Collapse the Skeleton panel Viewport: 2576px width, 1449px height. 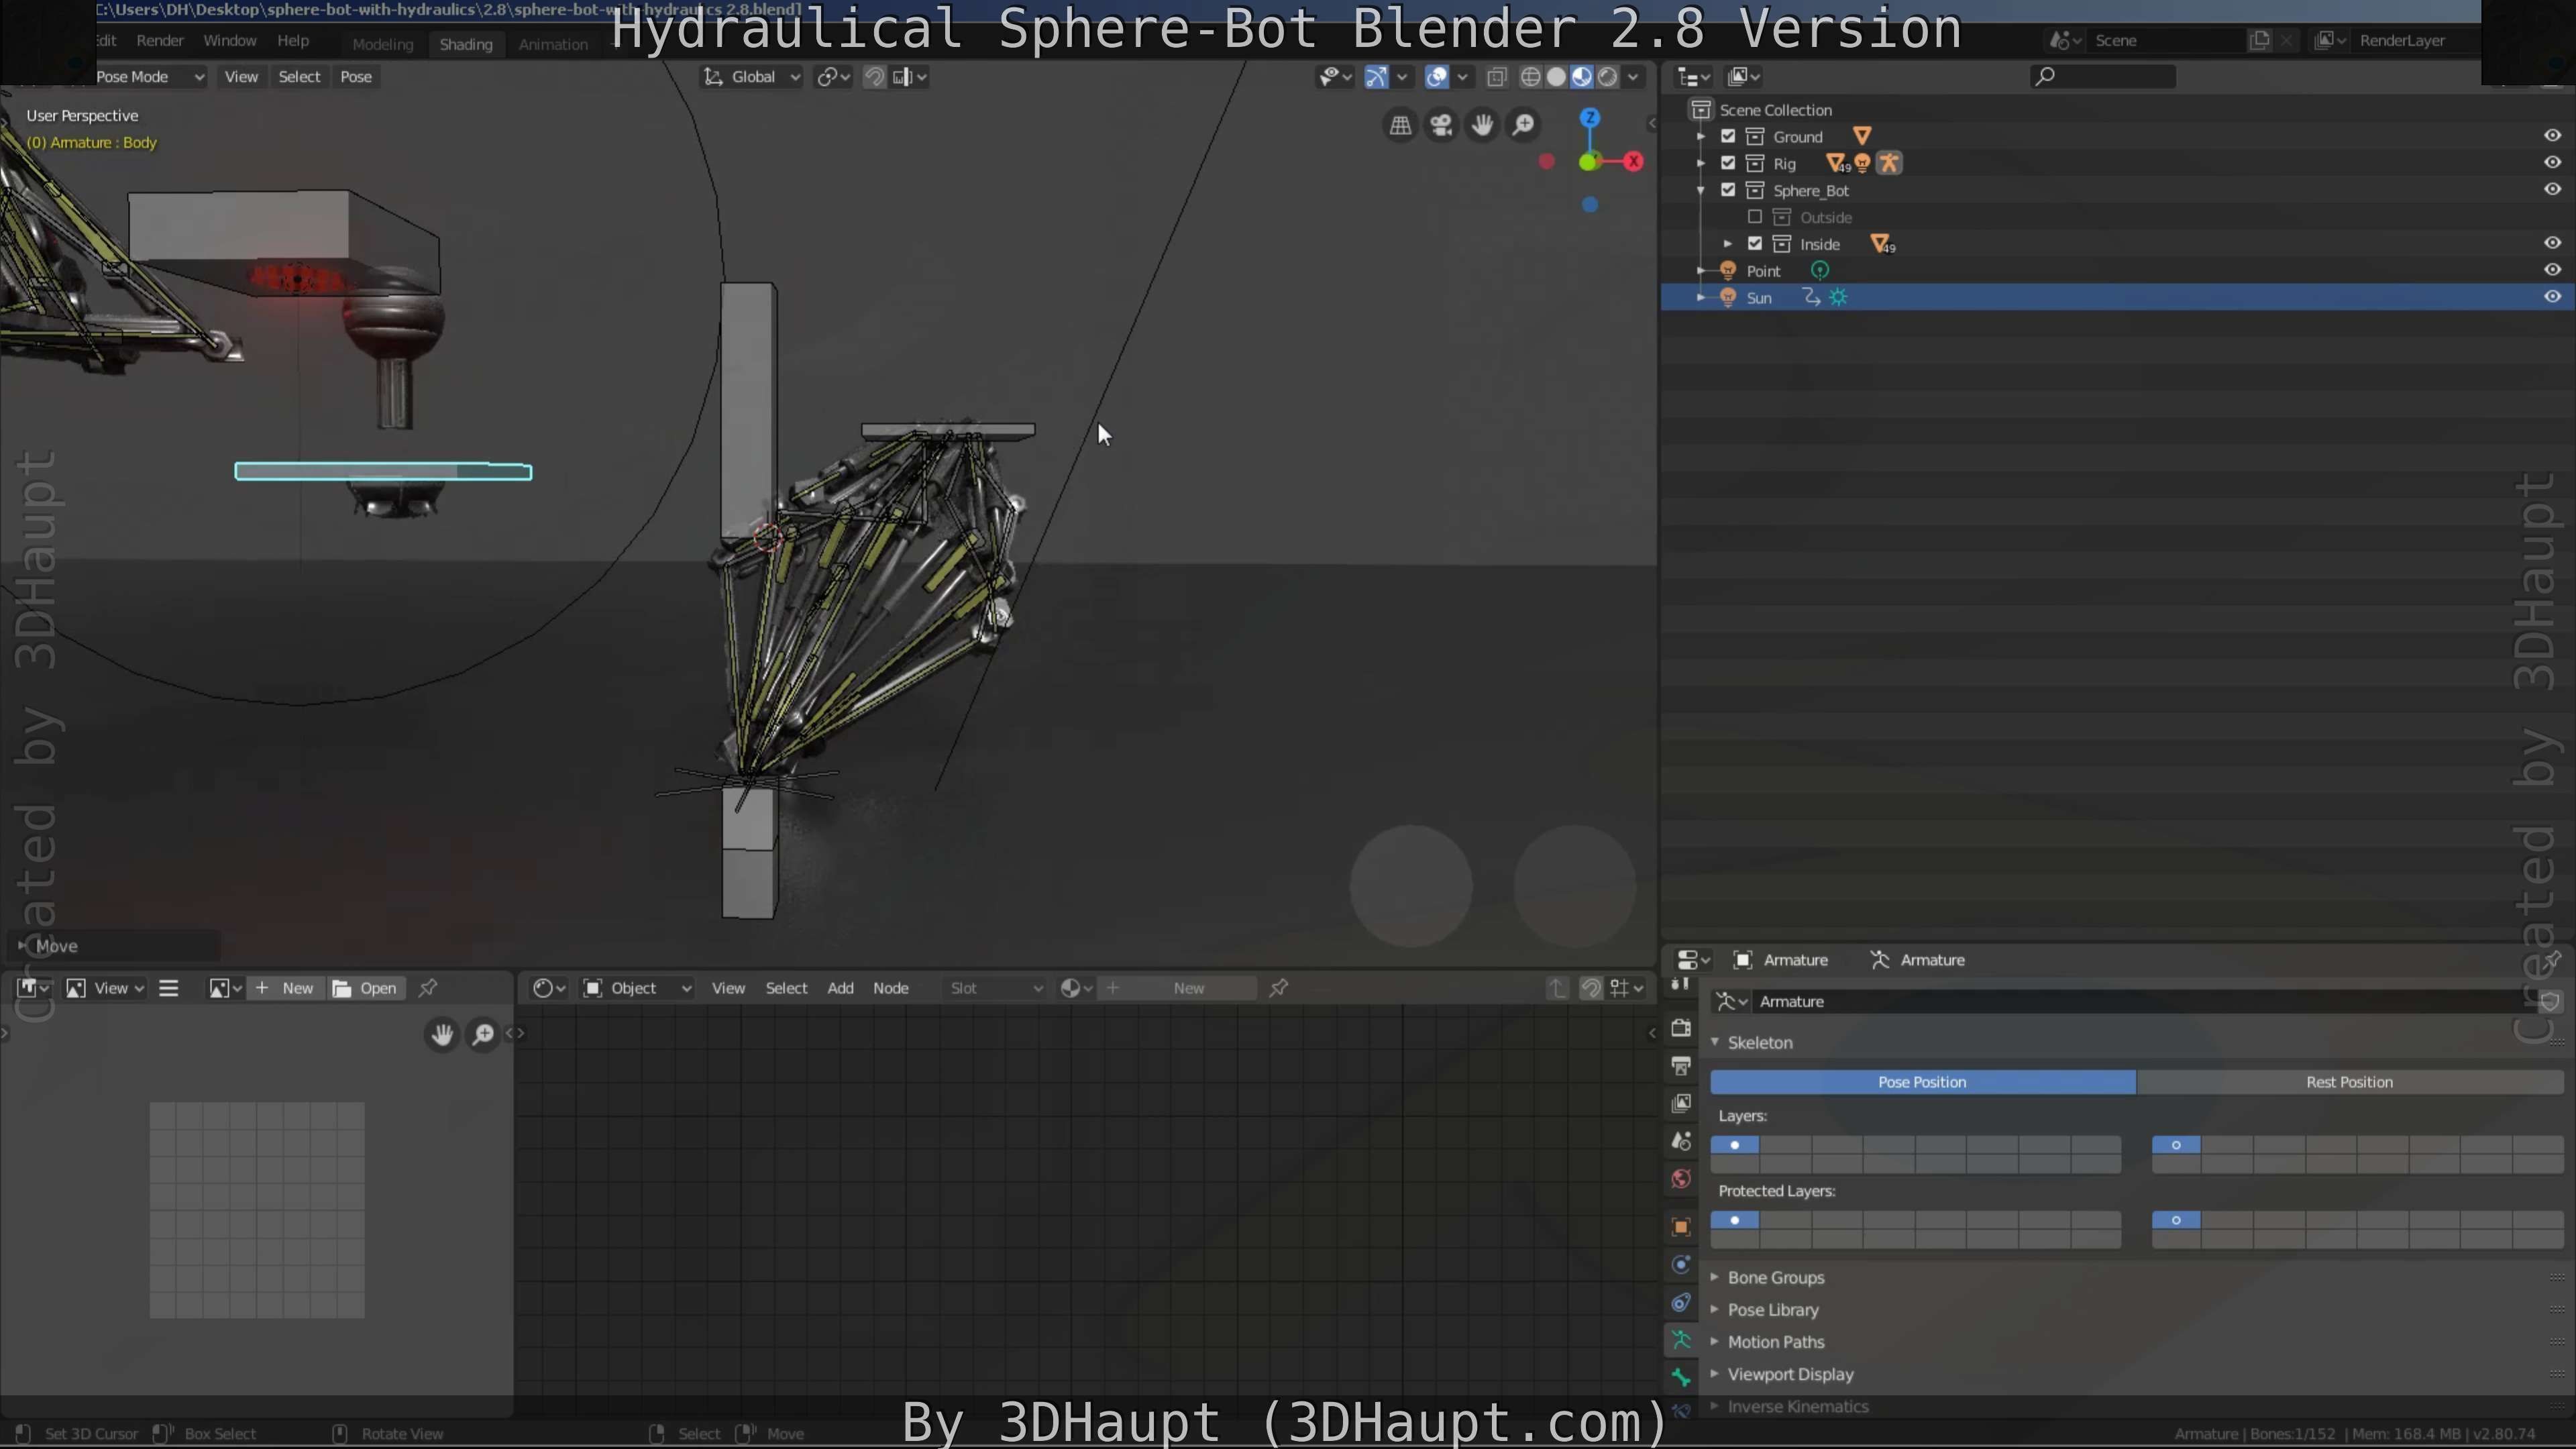point(1715,1042)
